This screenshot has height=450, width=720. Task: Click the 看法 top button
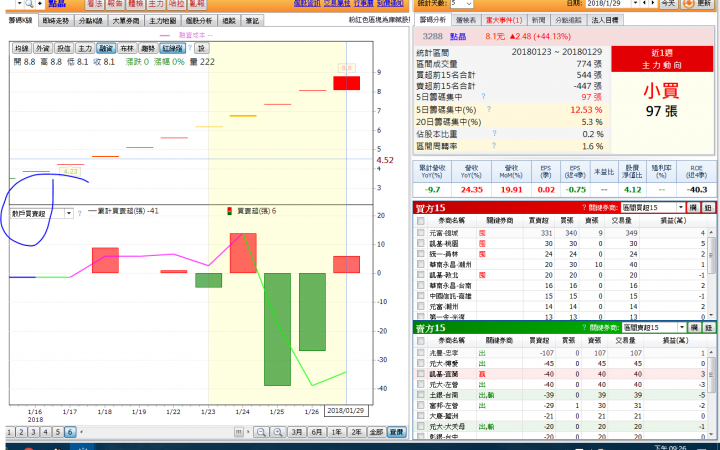click(x=95, y=4)
